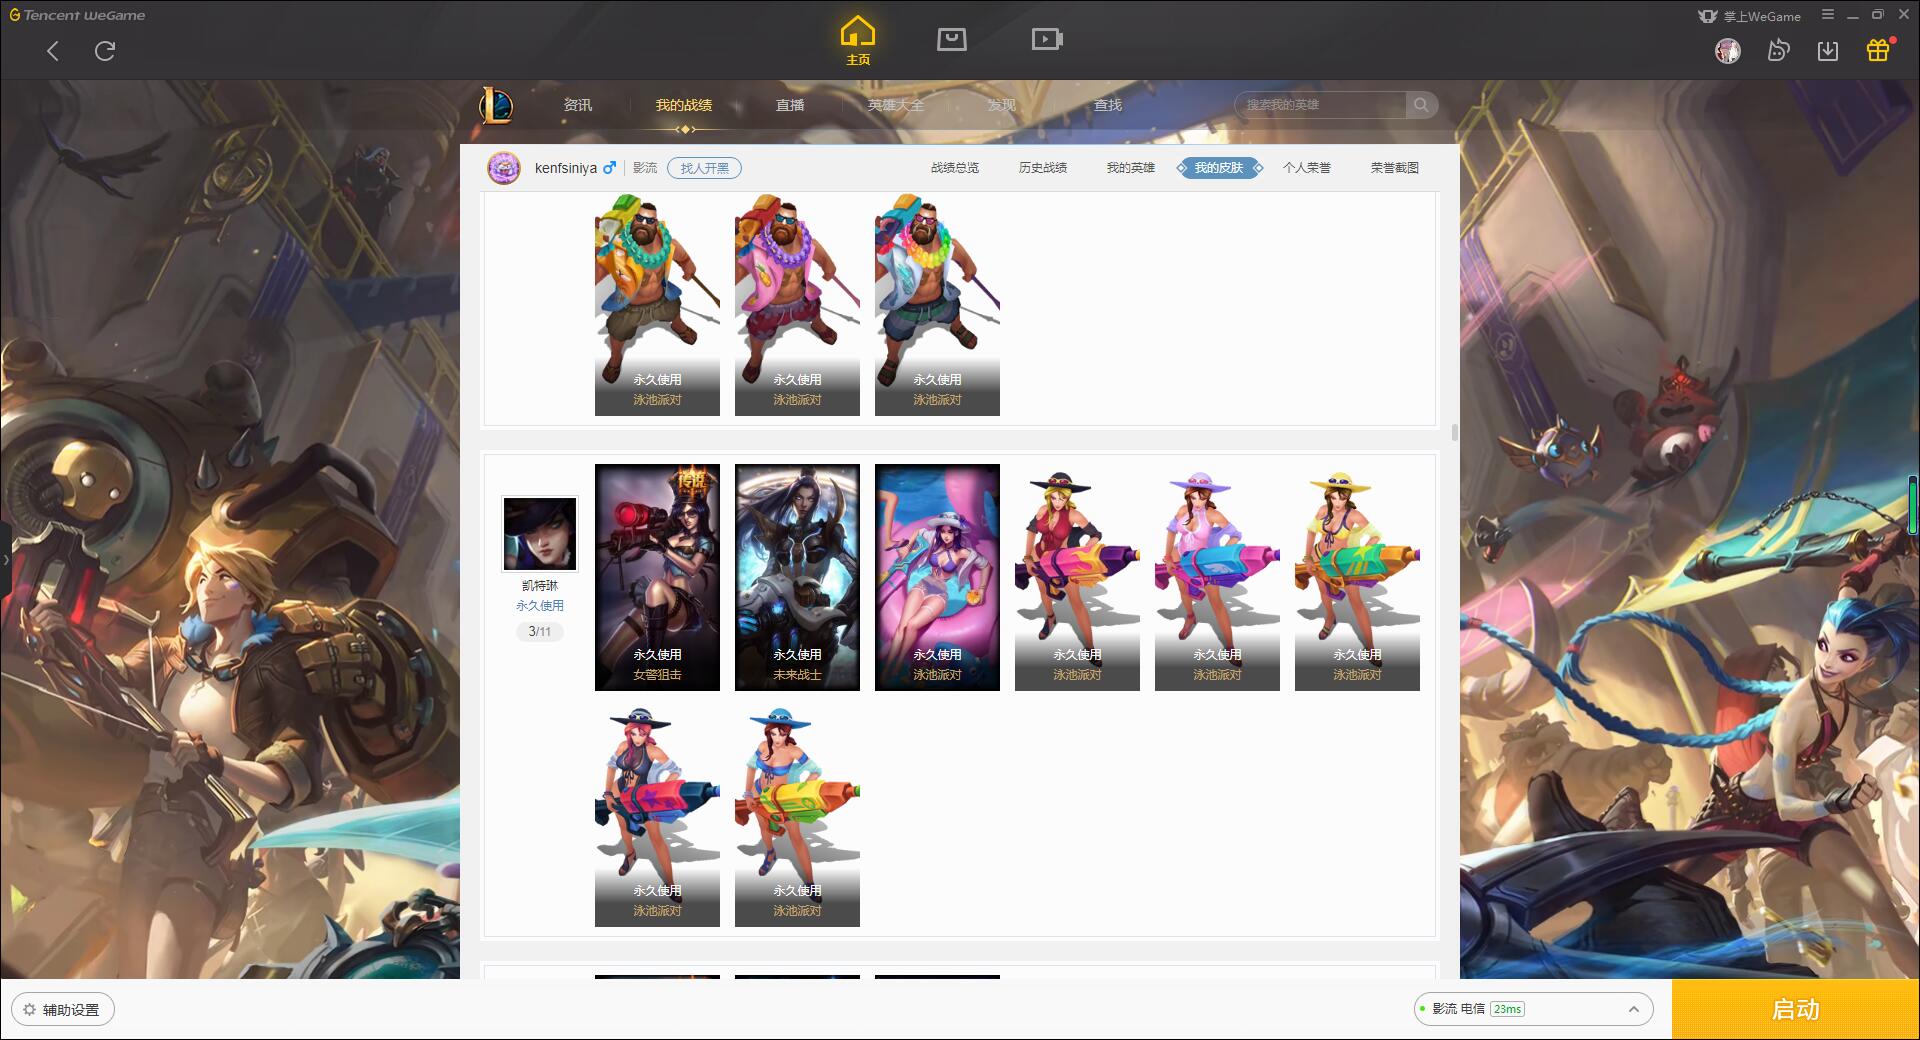Click the Caitlyn (凯特琳) champion portrait
Image resolution: width=1920 pixels, height=1040 pixels.
point(540,534)
